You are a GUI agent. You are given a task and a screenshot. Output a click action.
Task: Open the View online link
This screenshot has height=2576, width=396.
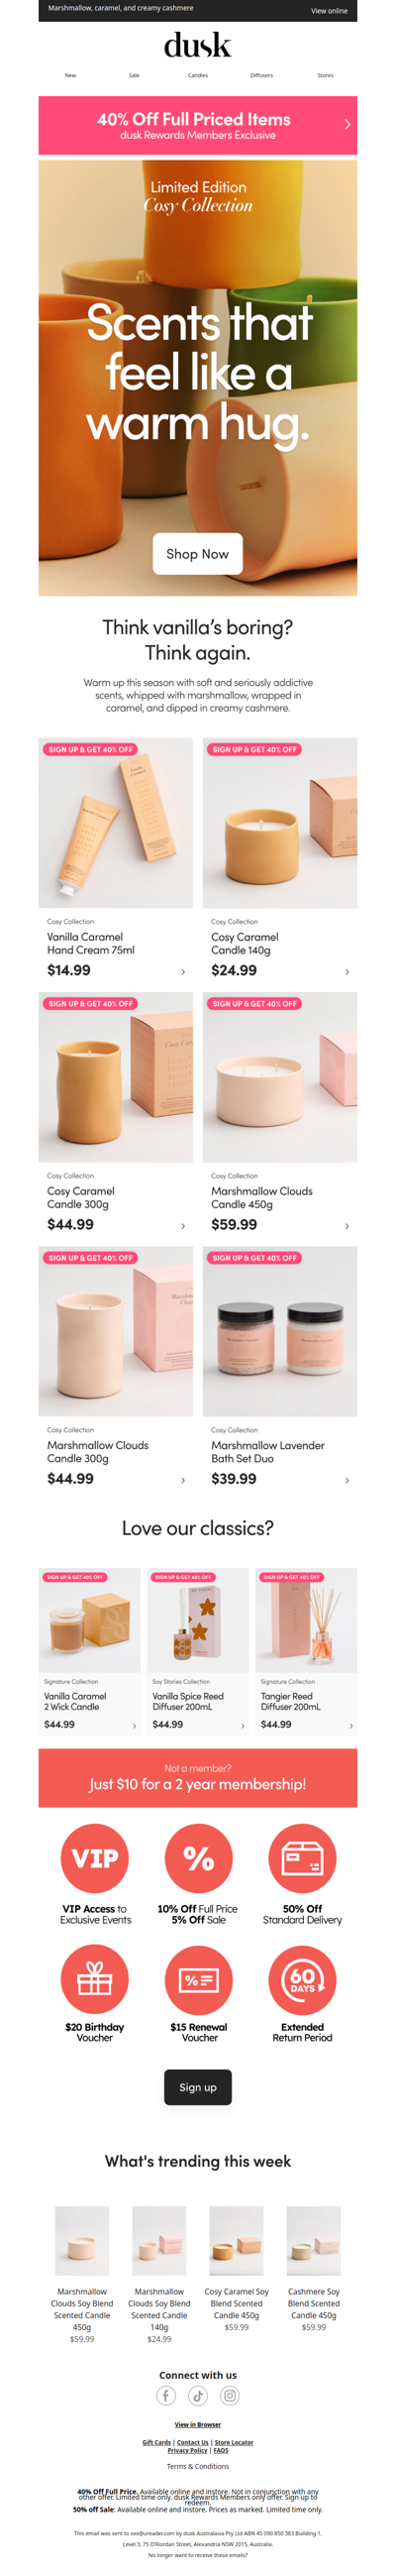[x=329, y=11]
